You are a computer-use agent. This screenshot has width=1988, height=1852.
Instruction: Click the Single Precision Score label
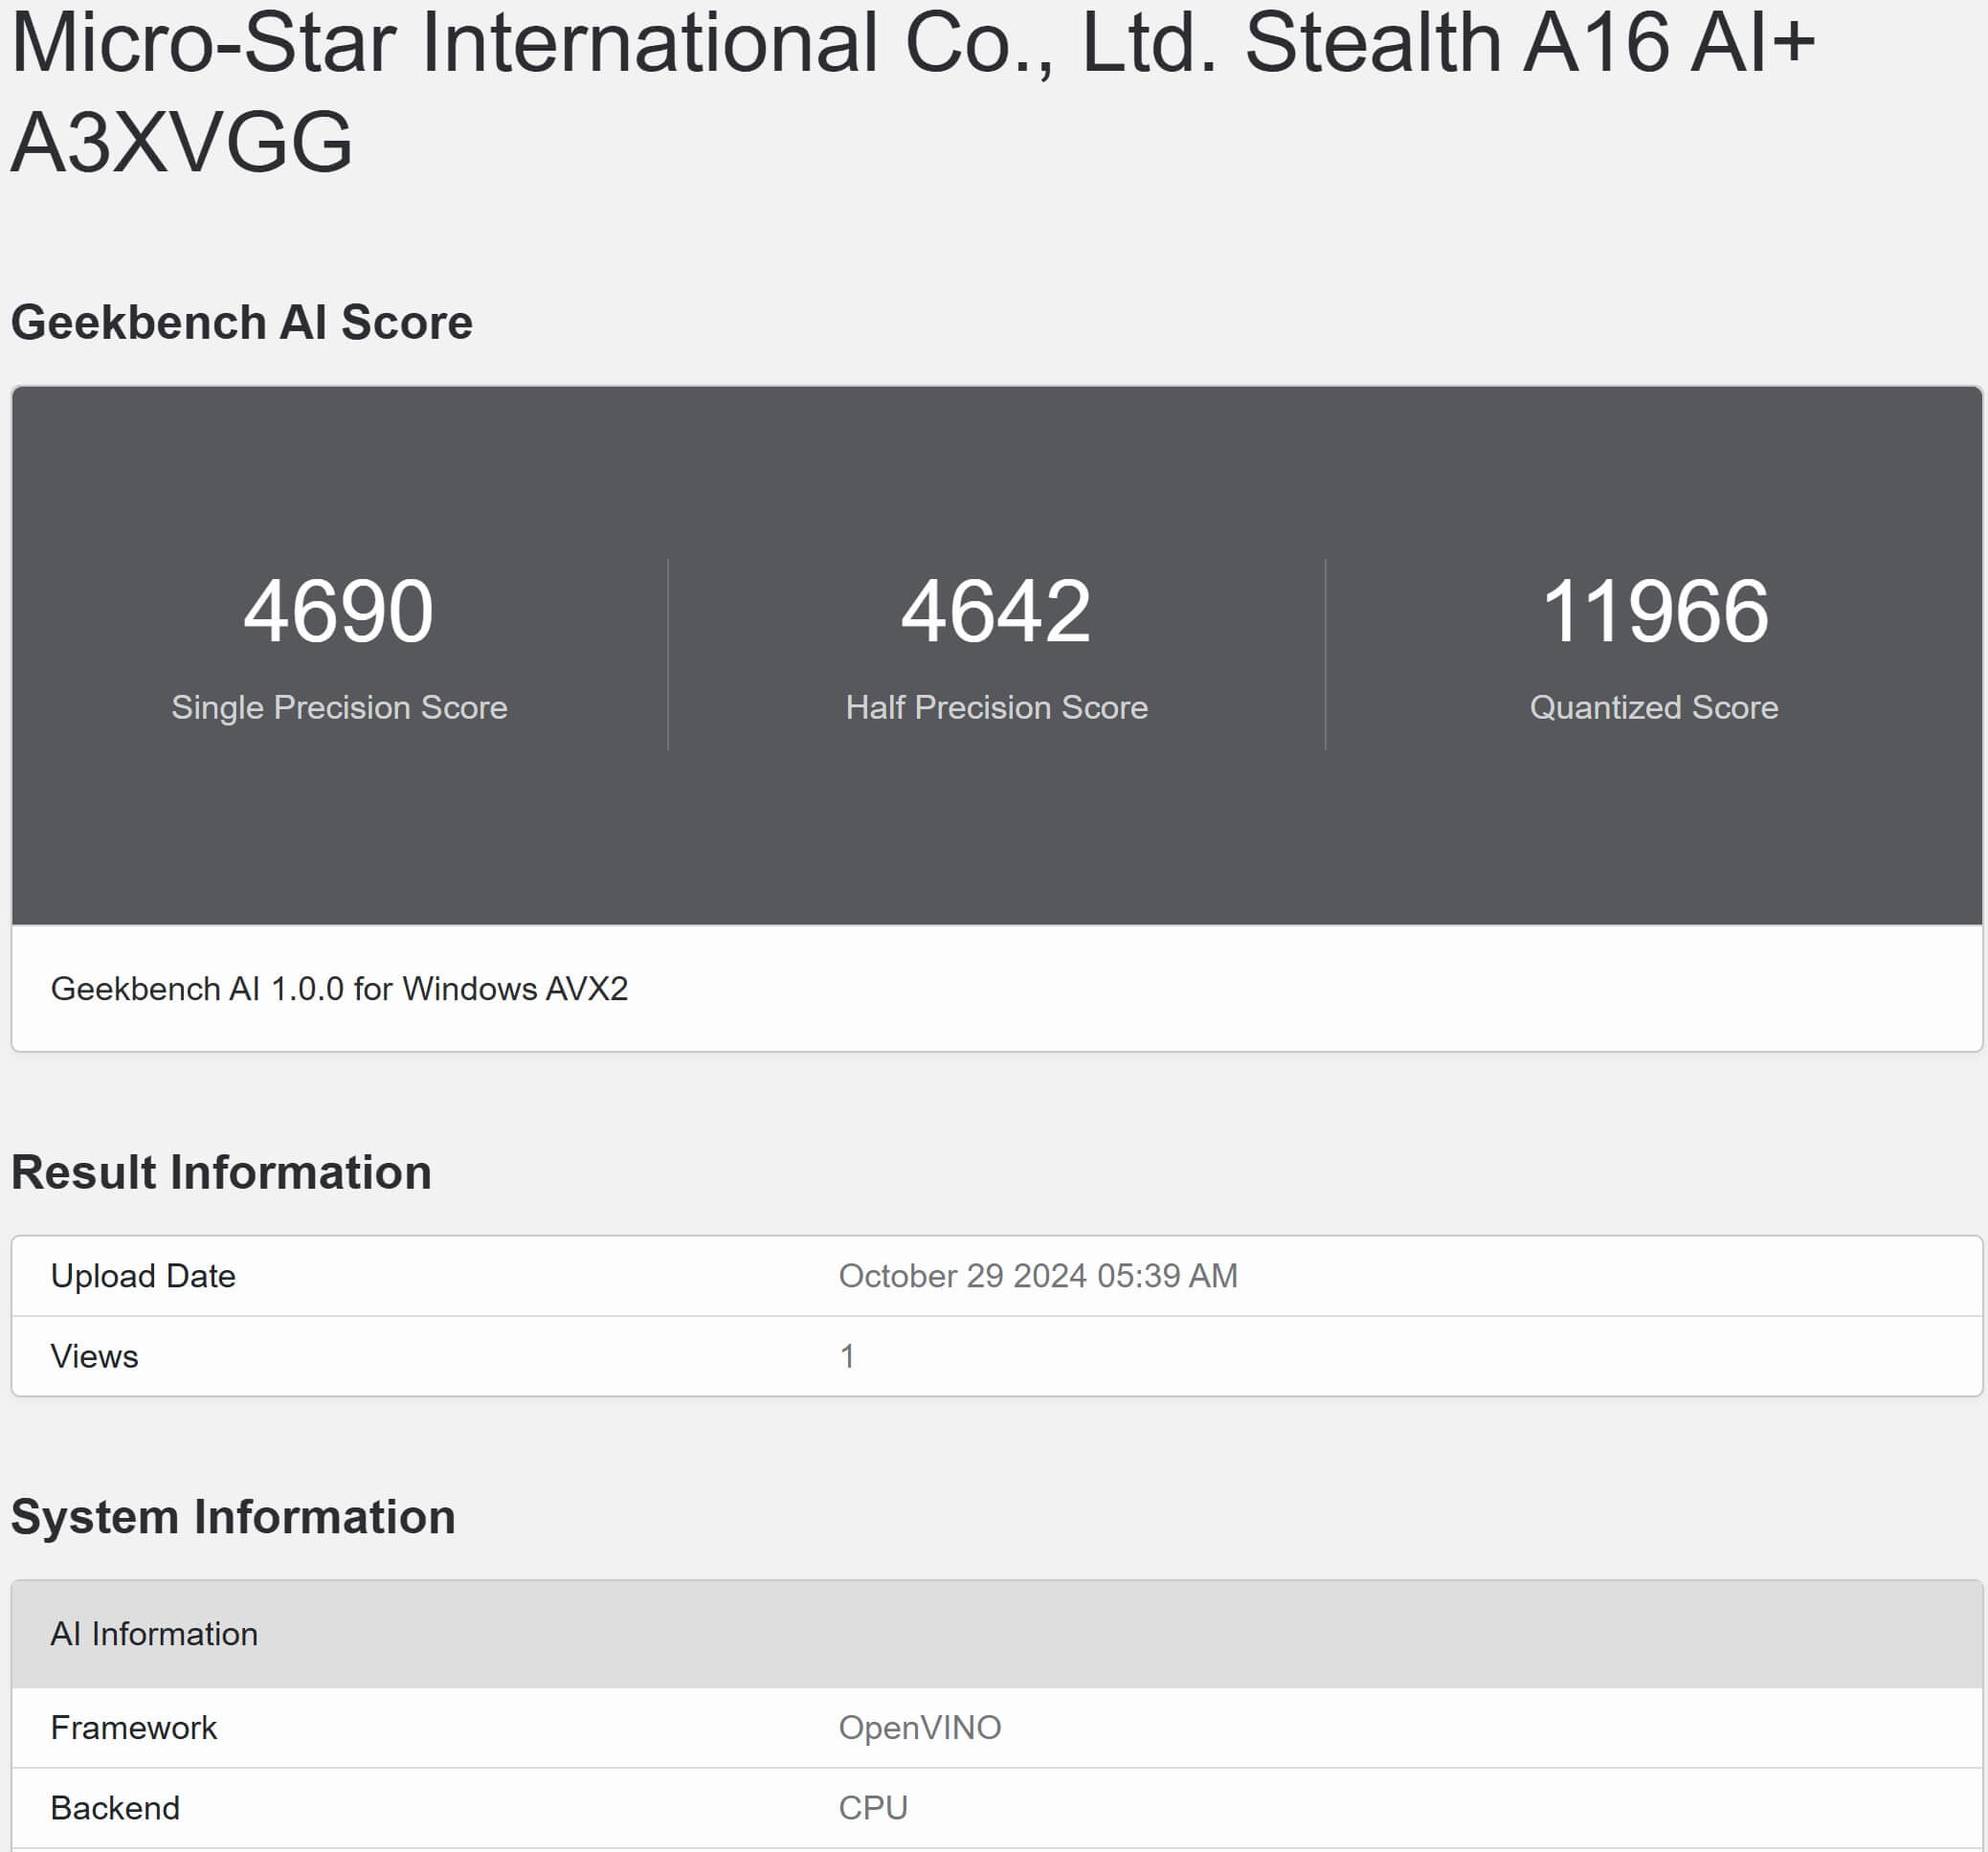point(339,707)
